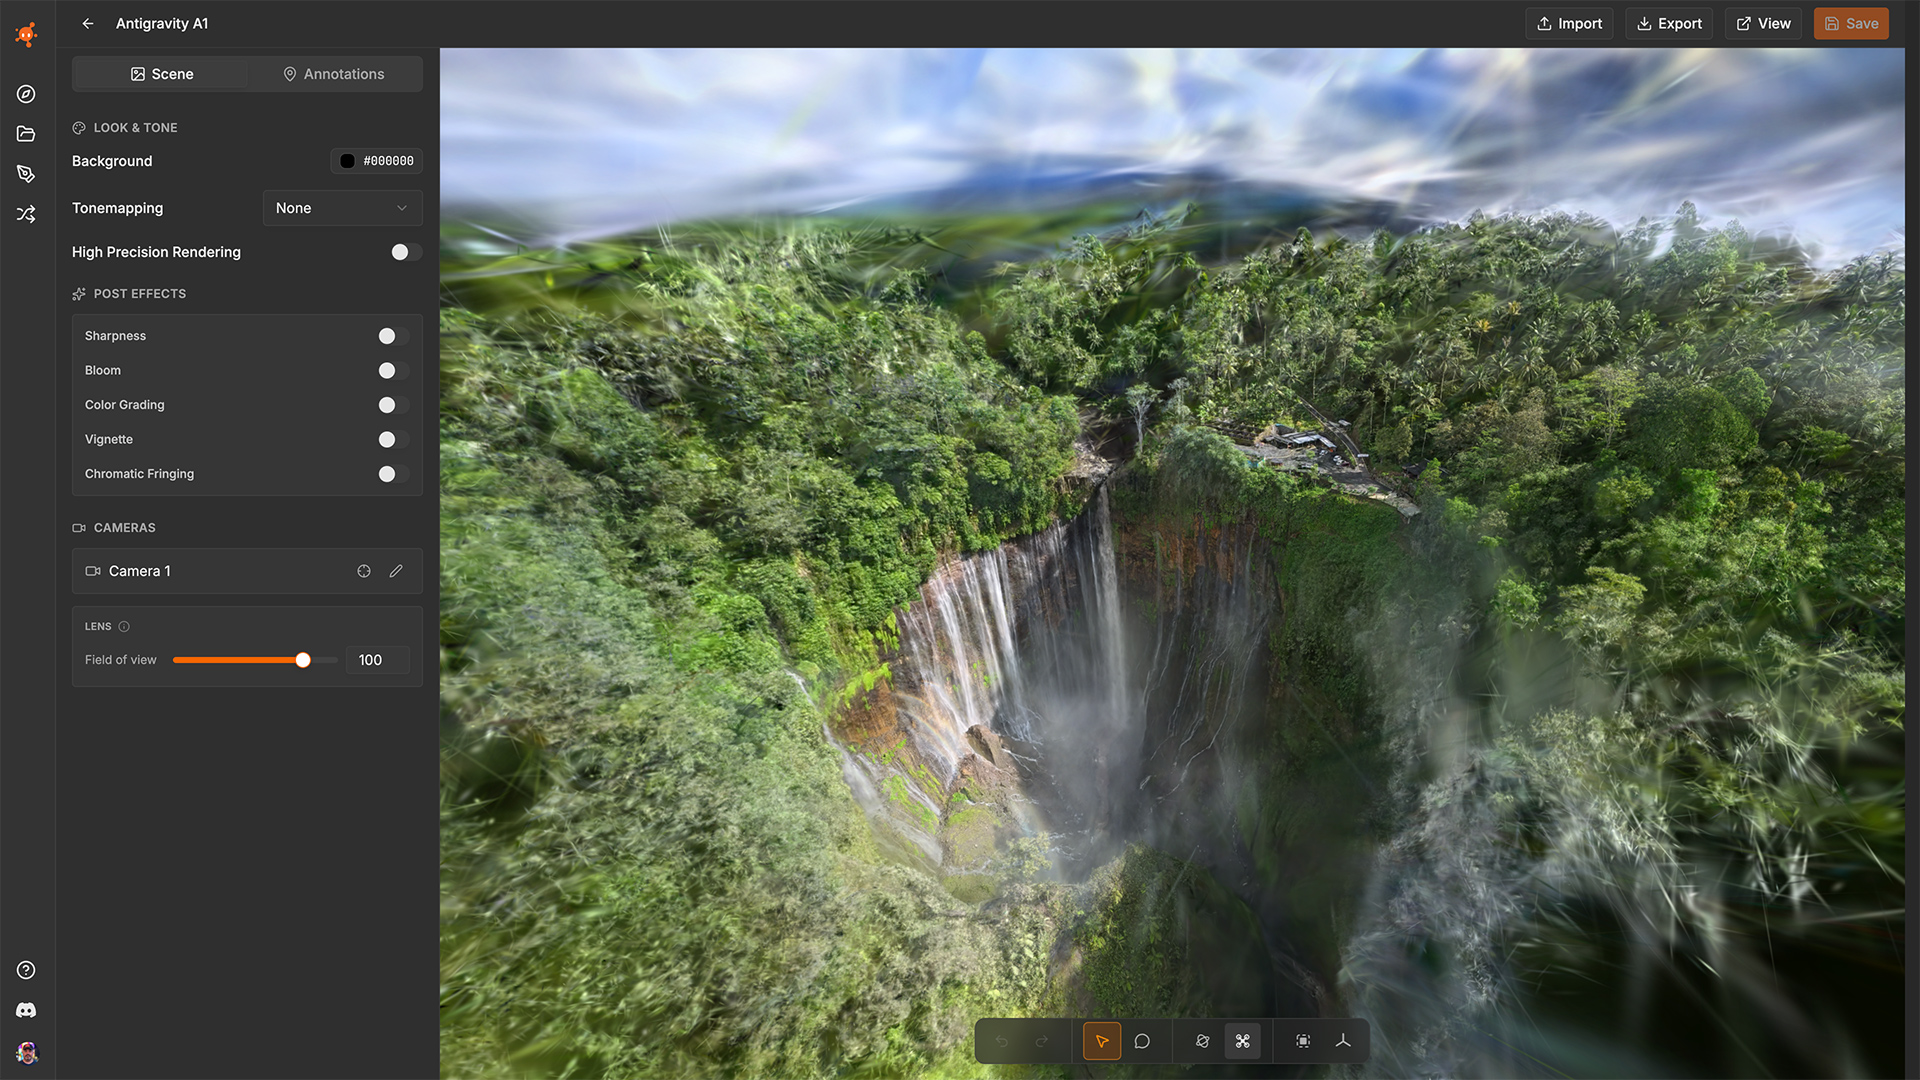Screen dimensions: 1920x1080
Task: Open the Discord icon in sidebar
Action: tap(26, 1010)
